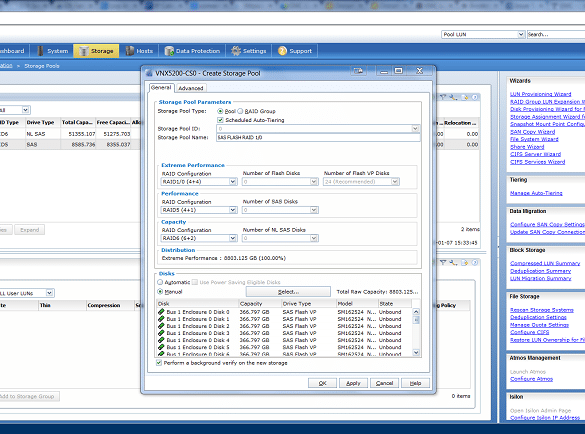Click the disk list scrollbar down arrow

(x=416, y=352)
